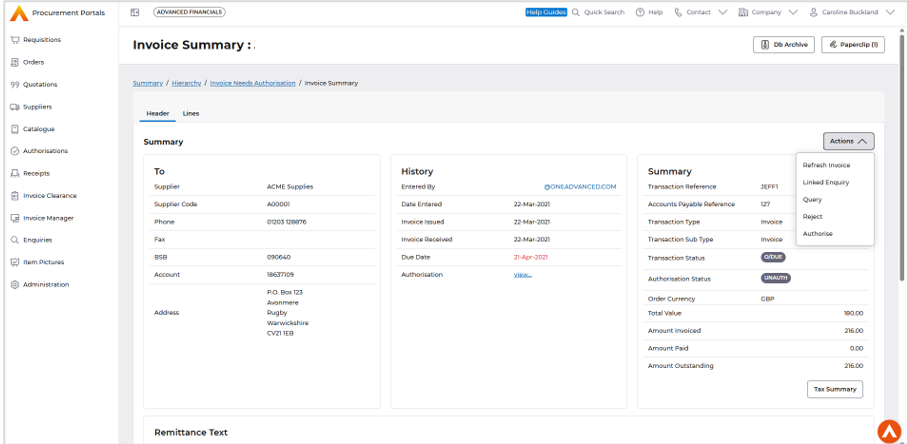Image resolution: width=907 pixels, height=444 pixels.
Task: Choose Authorise from Actions menu
Action: tap(817, 234)
